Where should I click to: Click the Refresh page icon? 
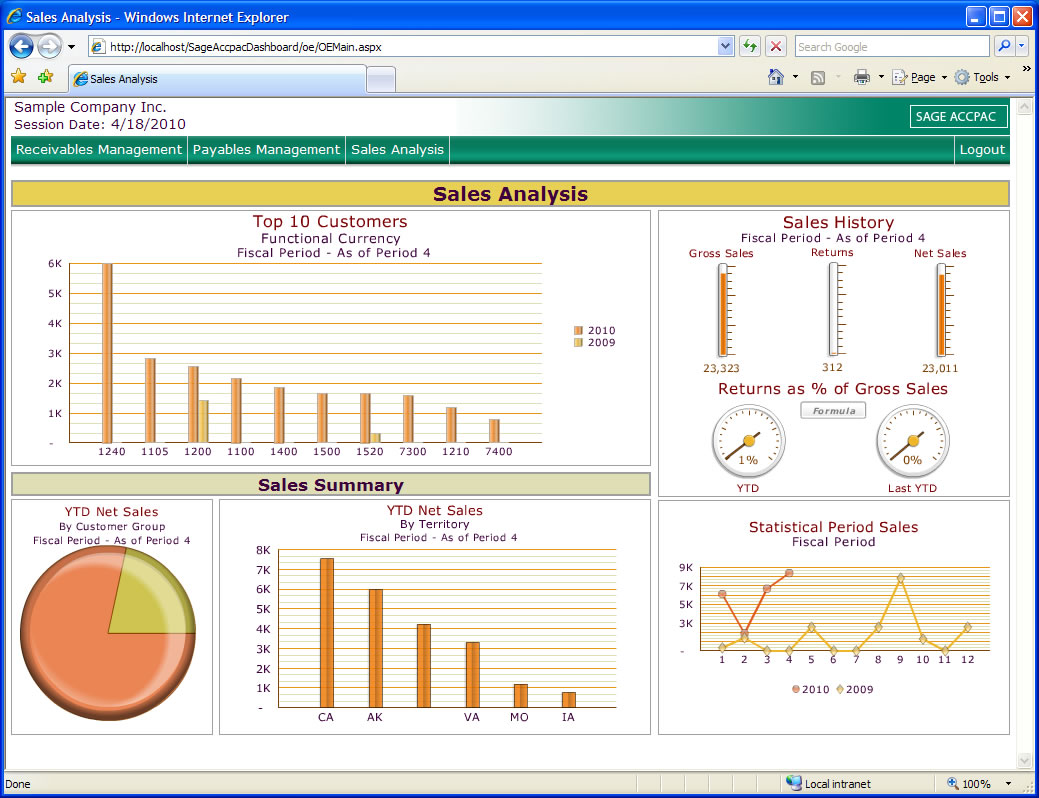[x=750, y=46]
